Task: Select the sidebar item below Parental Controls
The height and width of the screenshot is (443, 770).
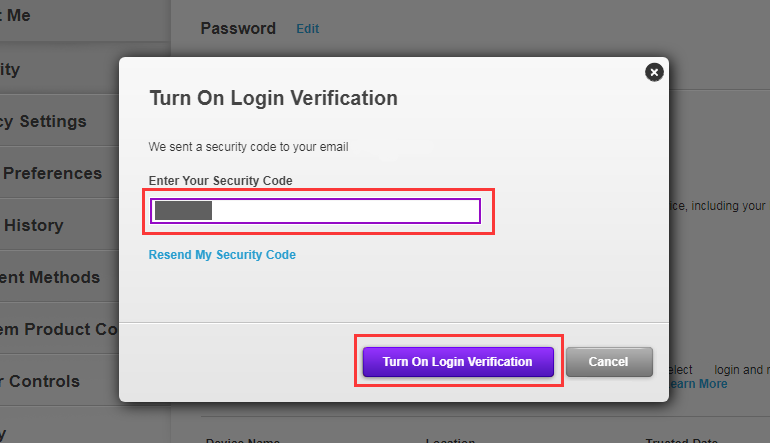Action: coord(10,430)
